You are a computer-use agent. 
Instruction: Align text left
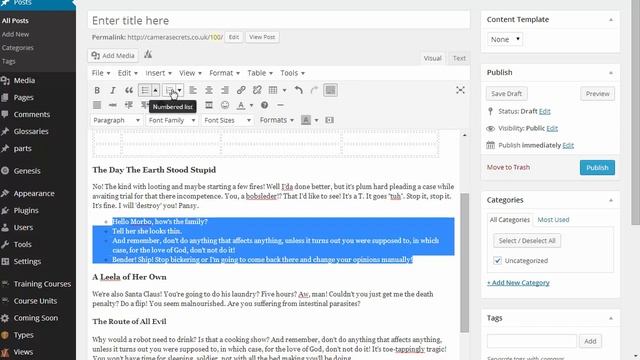(x=193, y=90)
